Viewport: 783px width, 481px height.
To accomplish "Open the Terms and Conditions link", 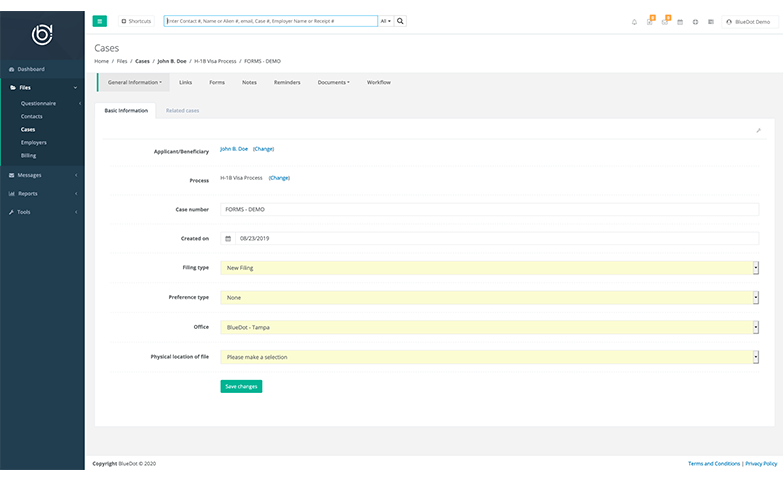I will [714, 464].
